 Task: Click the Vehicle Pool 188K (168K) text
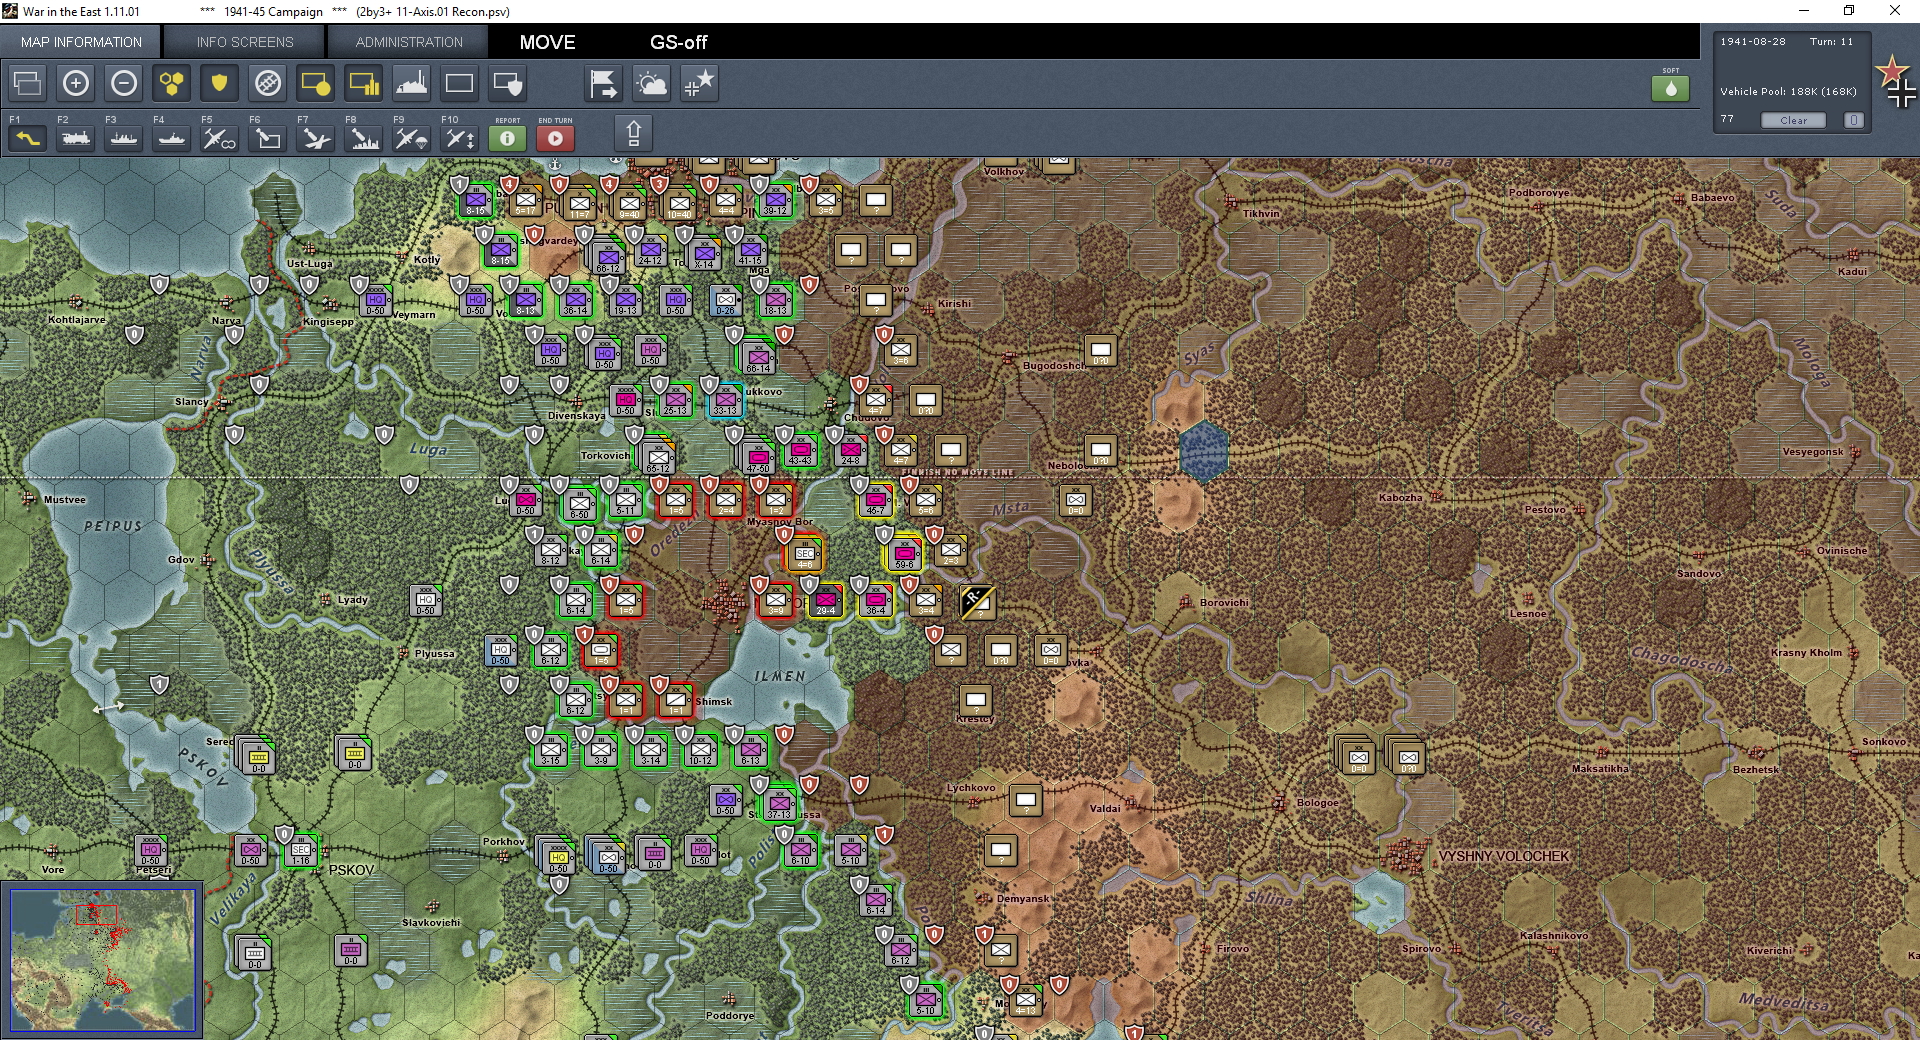point(1788,91)
